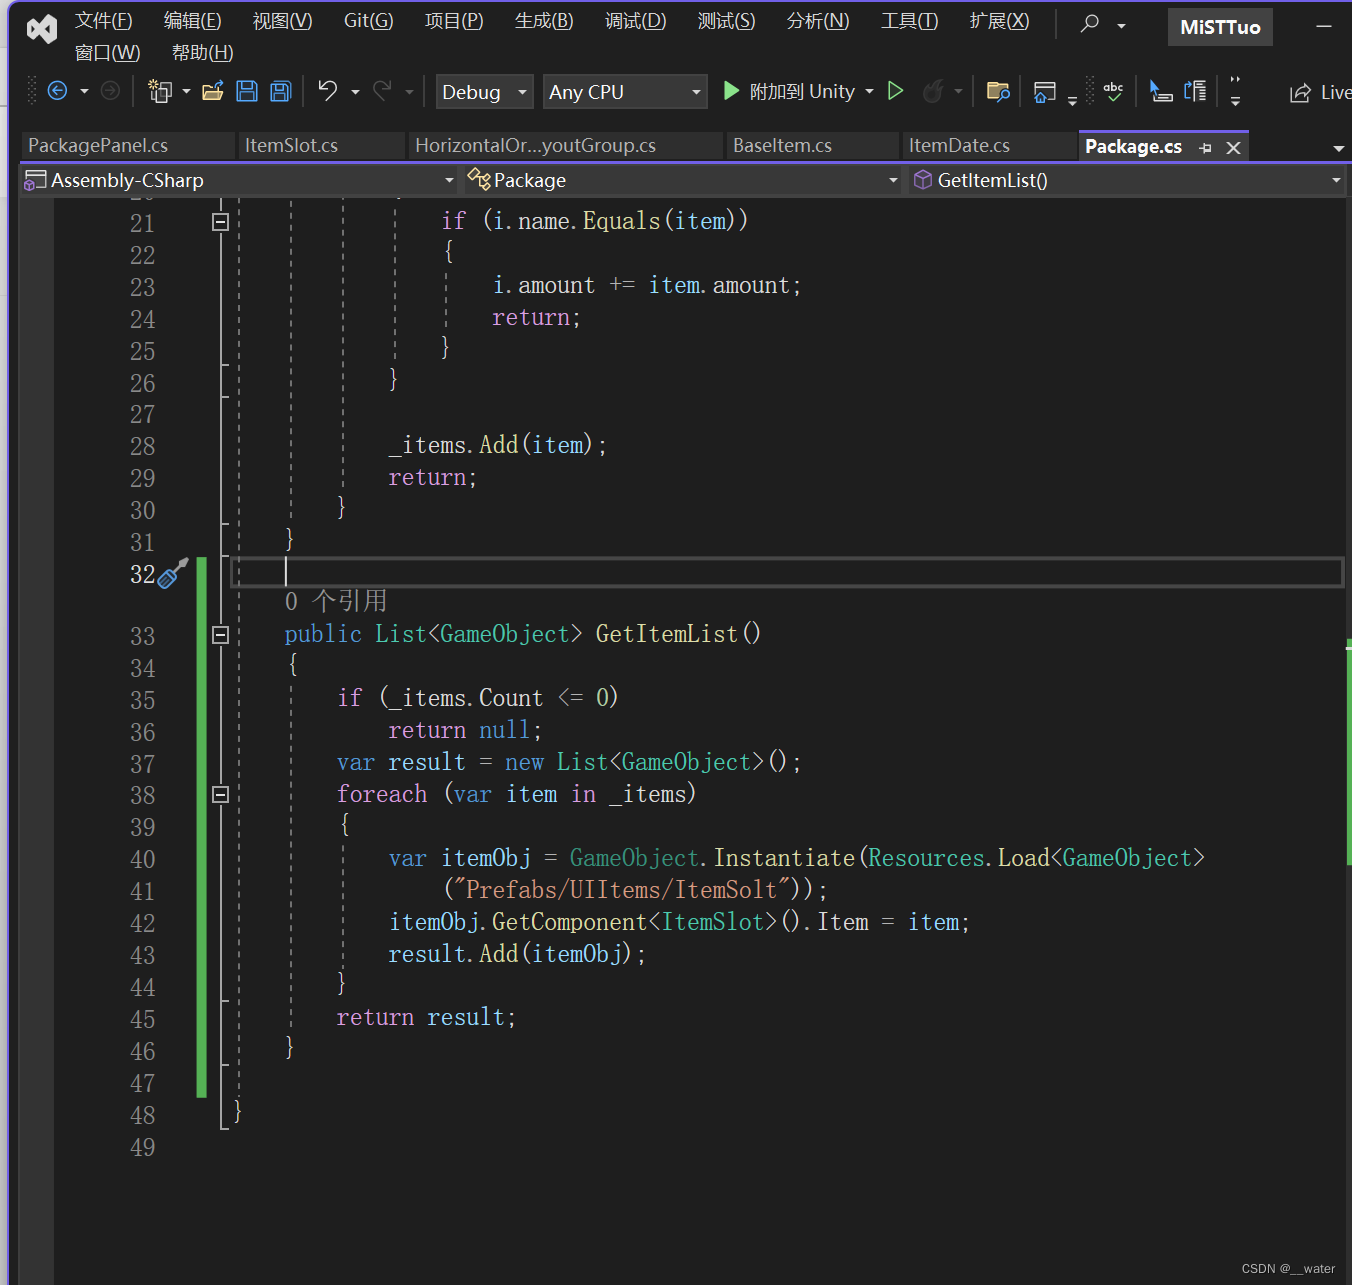Image resolution: width=1352 pixels, height=1285 pixels.
Task: Click the navigate backward arrow icon
Action: click(58, 91)
